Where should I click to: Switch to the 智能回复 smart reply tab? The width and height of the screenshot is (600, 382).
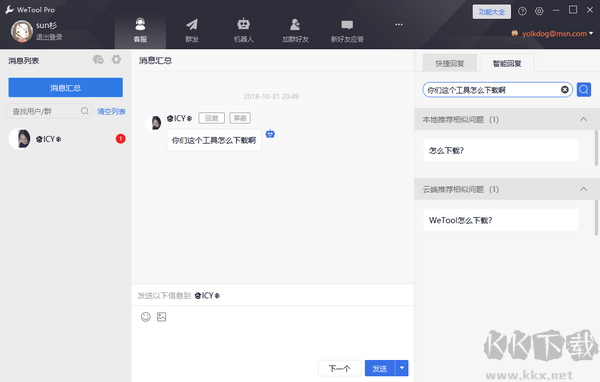tap(507, 63)
